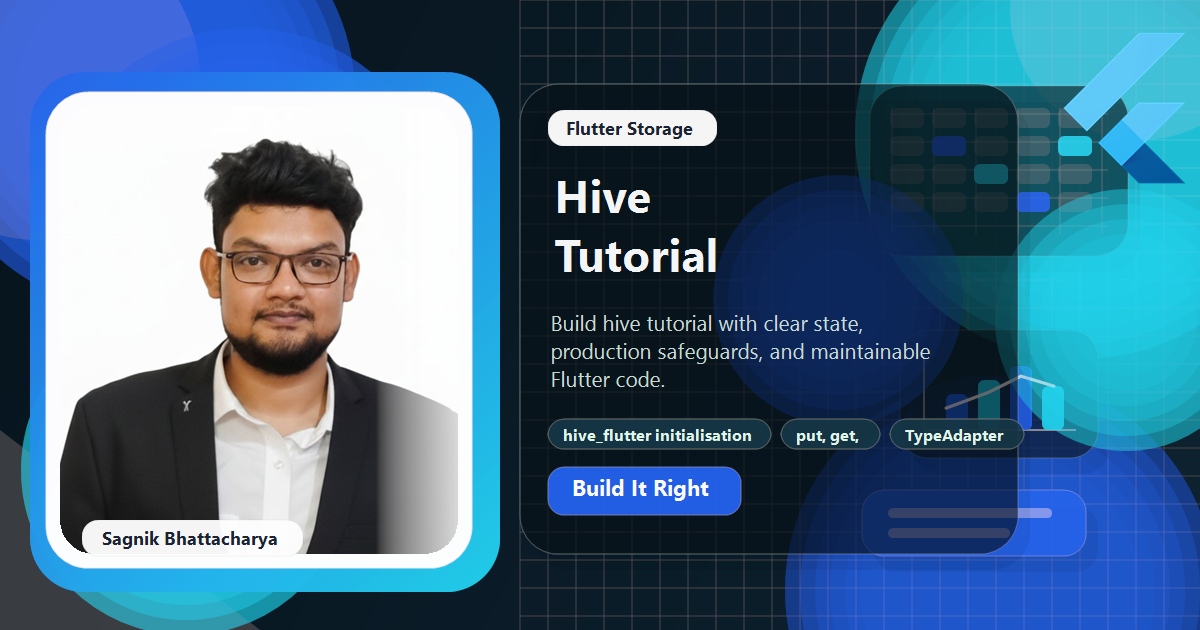Click the Hive Tutorial headline
Image resolution: width=1200 pixels, height=630 pixels.
636,228
